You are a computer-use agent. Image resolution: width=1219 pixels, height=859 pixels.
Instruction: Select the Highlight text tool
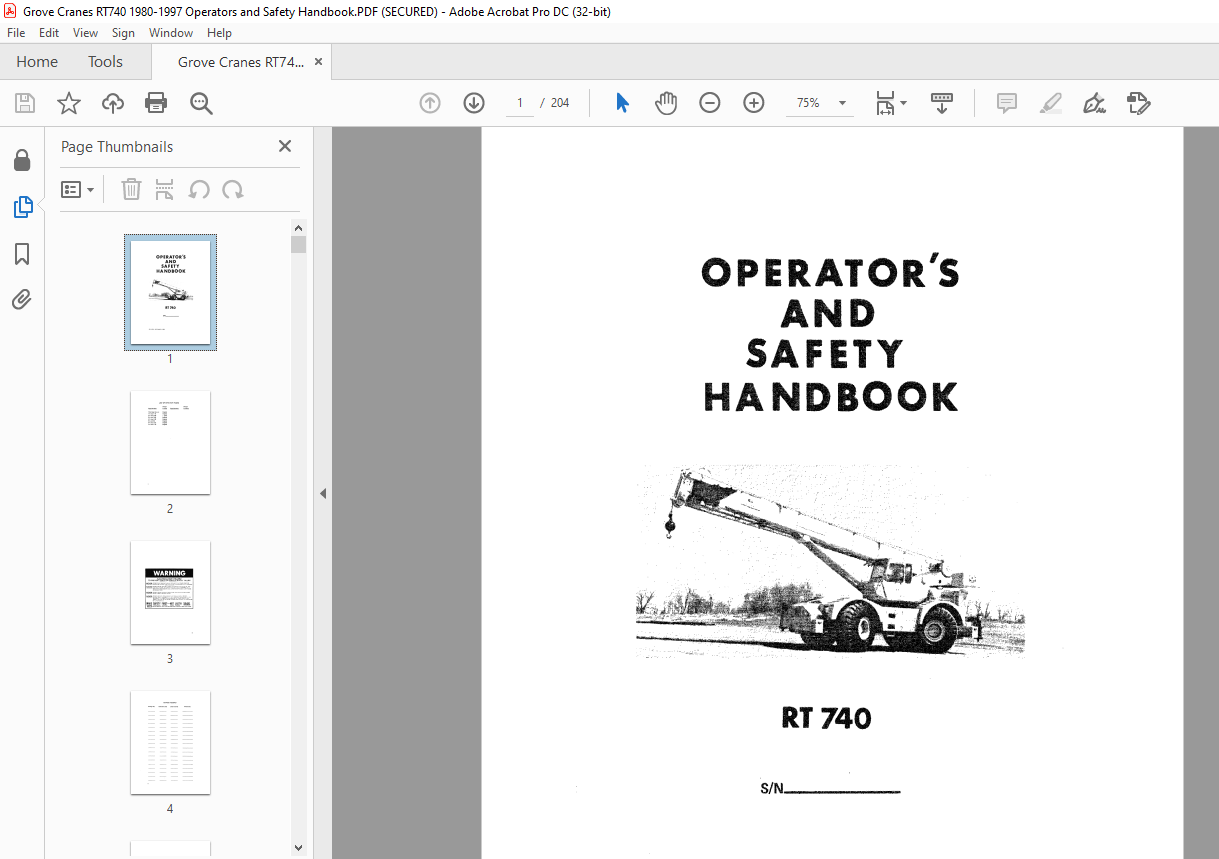(x=1051, y=103)
